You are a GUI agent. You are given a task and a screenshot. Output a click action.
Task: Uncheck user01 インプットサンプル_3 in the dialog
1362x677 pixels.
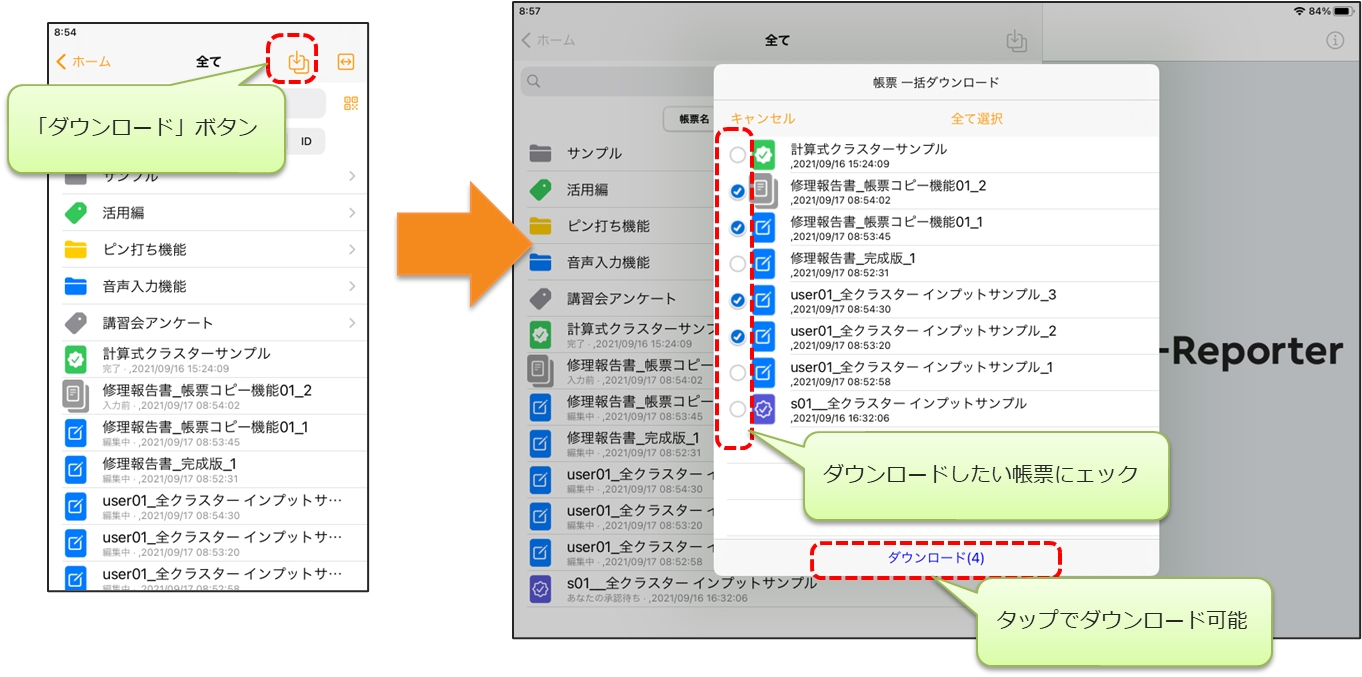(738, 300)
